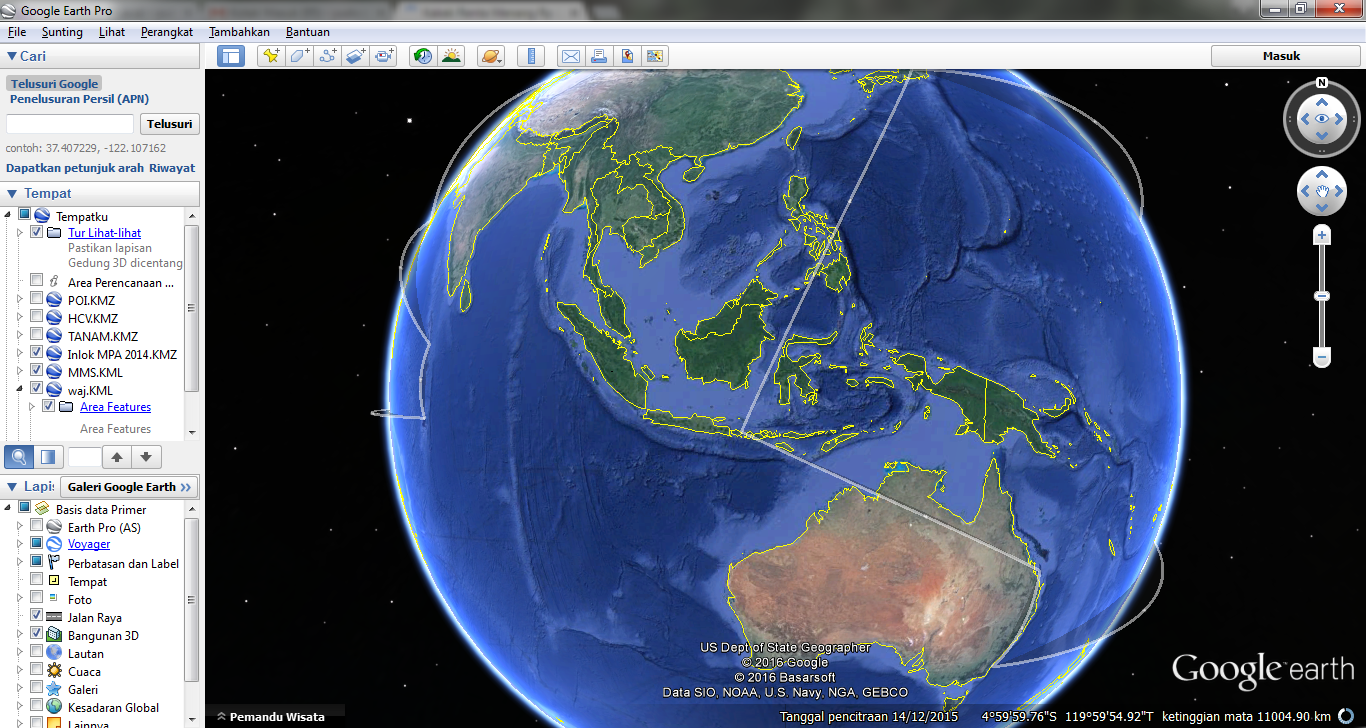Select the Add Path tool
The height and width of the screenshot is (728, 1366).
tap(328, 56)
